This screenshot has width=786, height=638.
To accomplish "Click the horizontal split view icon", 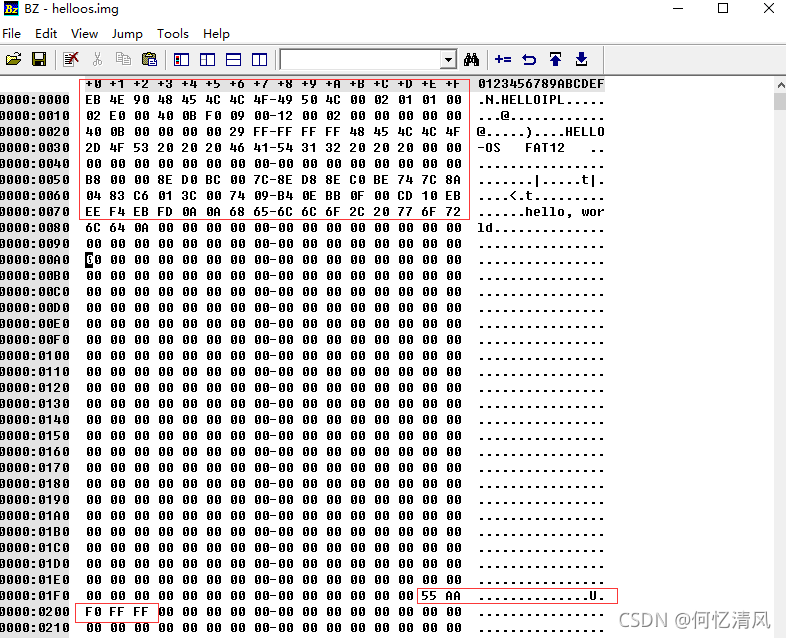I will (234, 60).
